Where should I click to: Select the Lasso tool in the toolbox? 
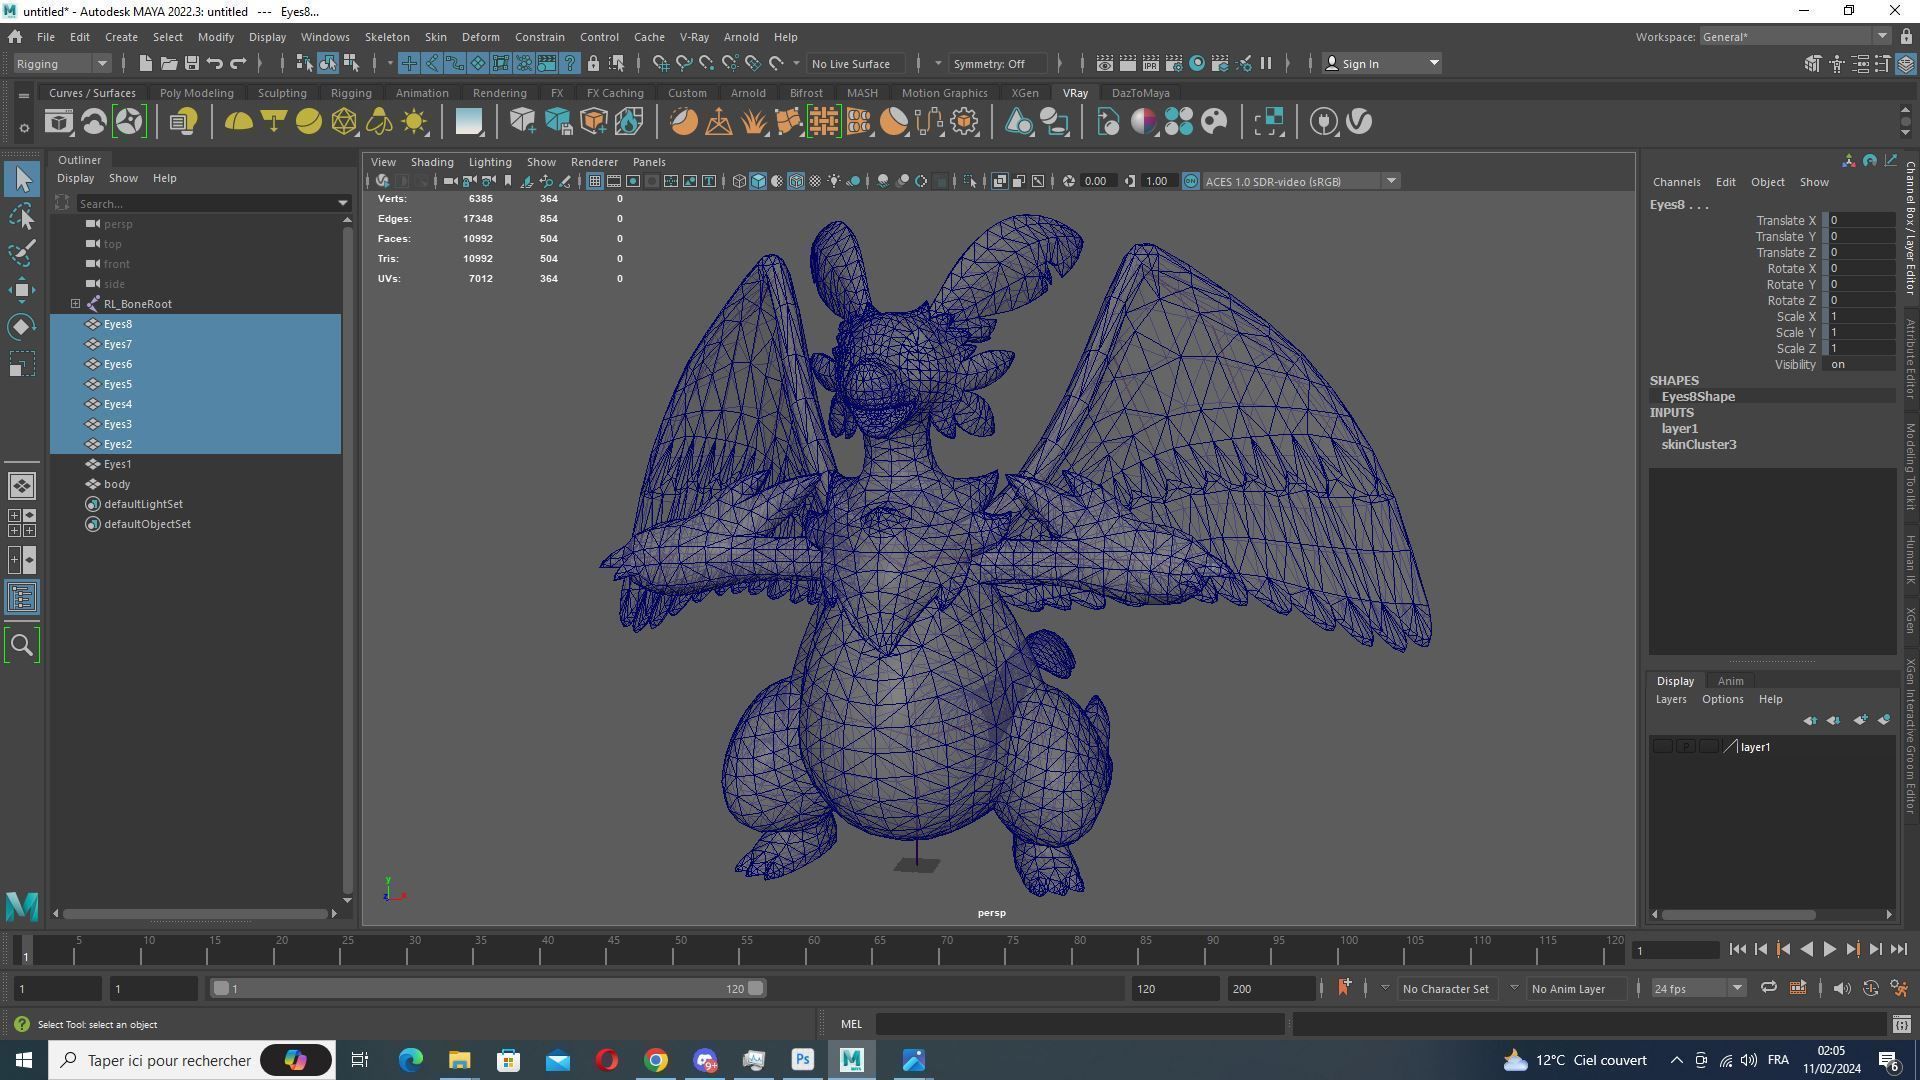pos(22,216)
